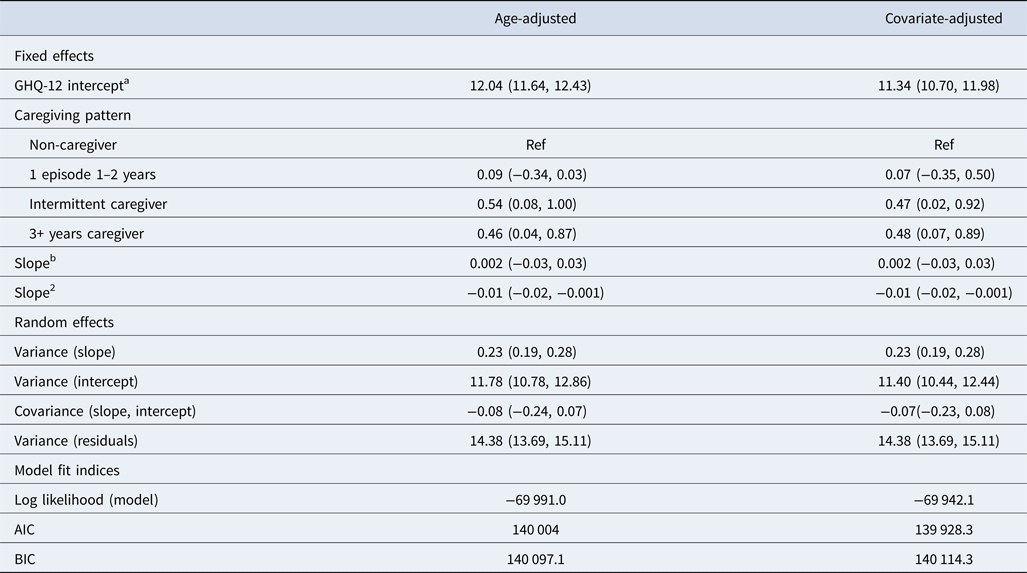The image size is (1027, 573).
Task: Select the Intermittent caregiver row label
Action: point(98,204)
